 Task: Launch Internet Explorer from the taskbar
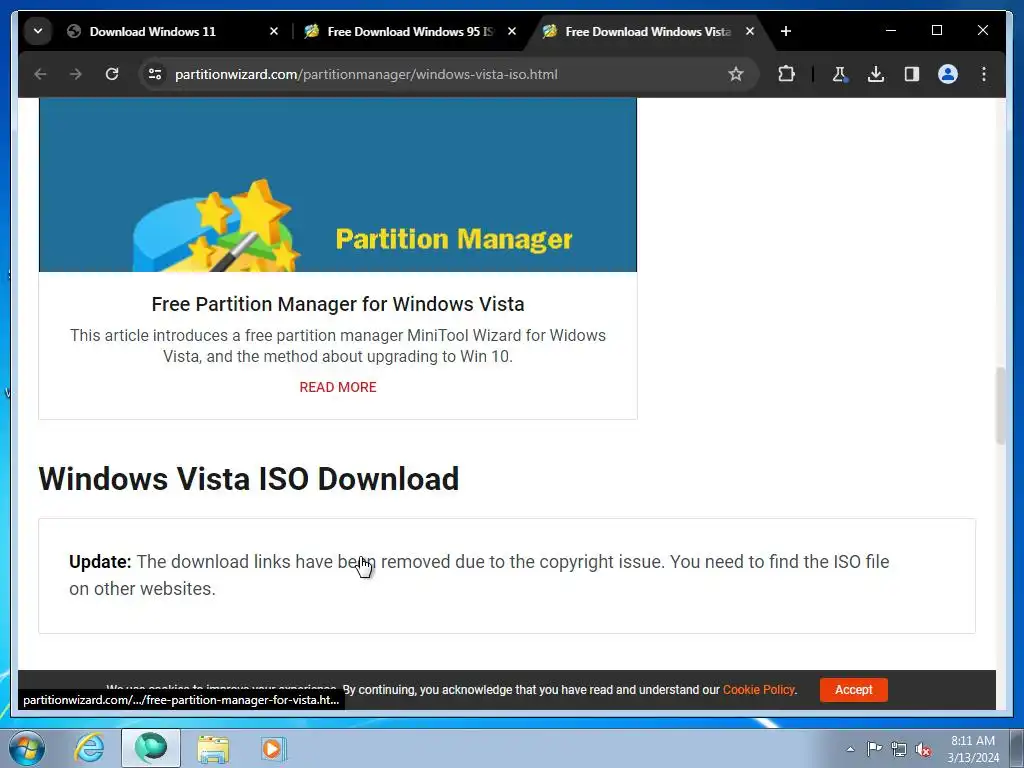tap(89, 748)
